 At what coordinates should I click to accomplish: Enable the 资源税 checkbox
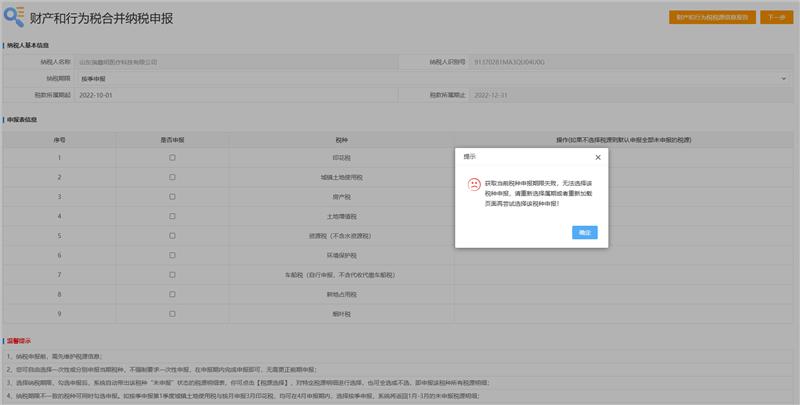coord(173,236)
